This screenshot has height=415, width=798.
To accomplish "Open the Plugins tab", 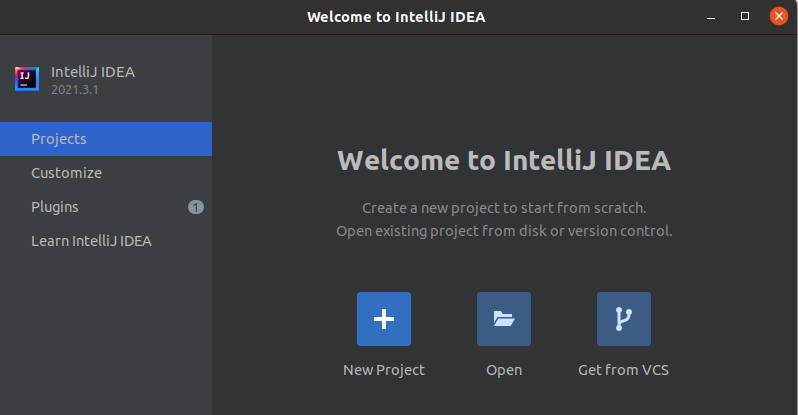I will 55,207.
